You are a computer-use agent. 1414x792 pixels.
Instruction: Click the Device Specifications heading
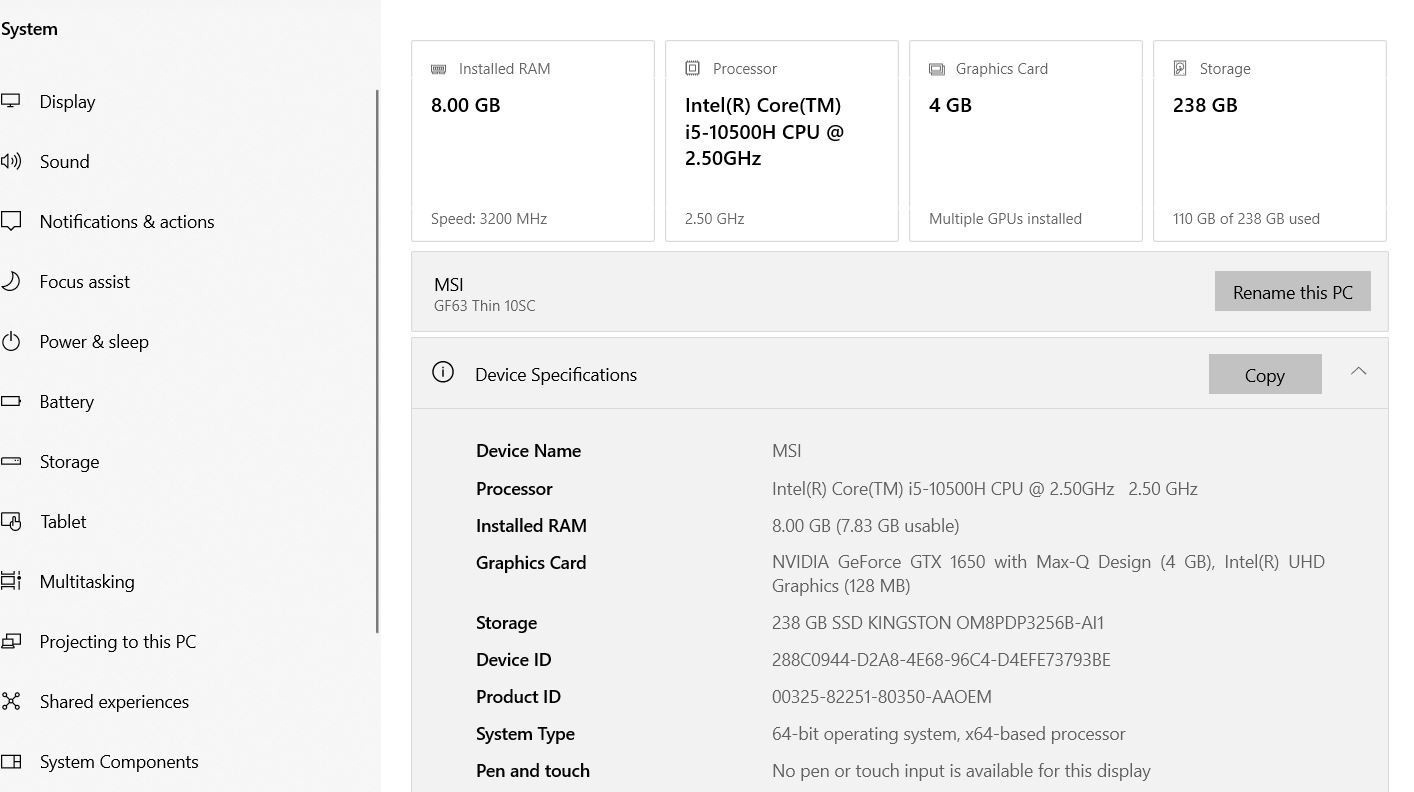pos(556,374)
